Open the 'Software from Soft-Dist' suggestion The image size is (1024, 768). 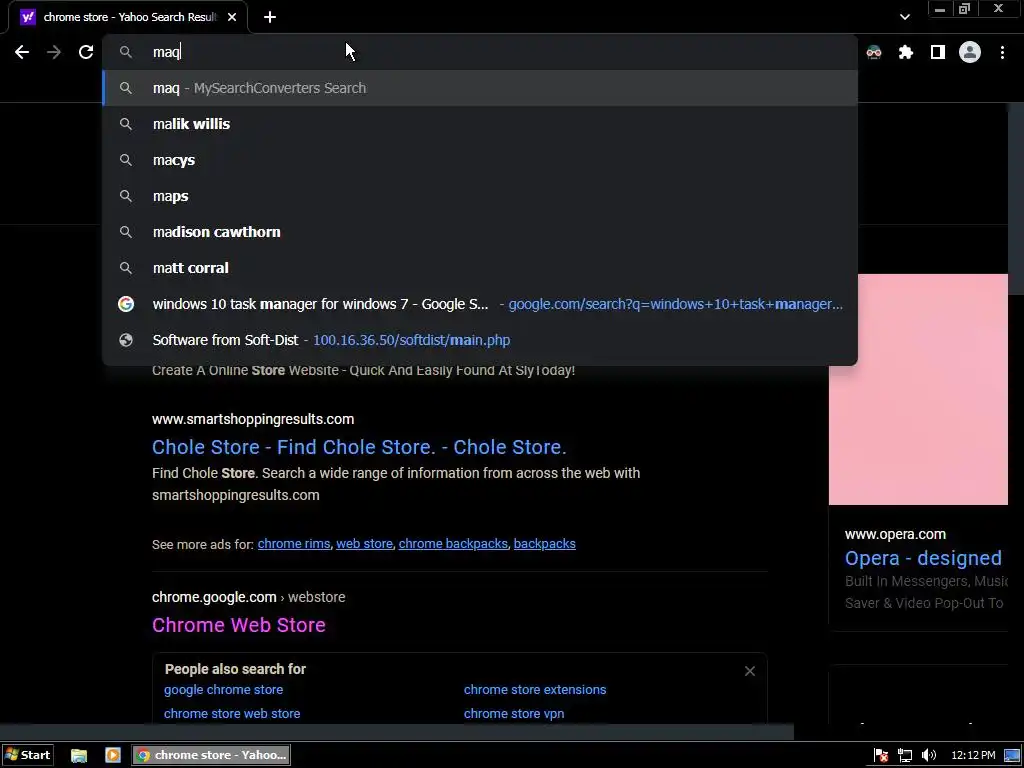tap(480, 340)
